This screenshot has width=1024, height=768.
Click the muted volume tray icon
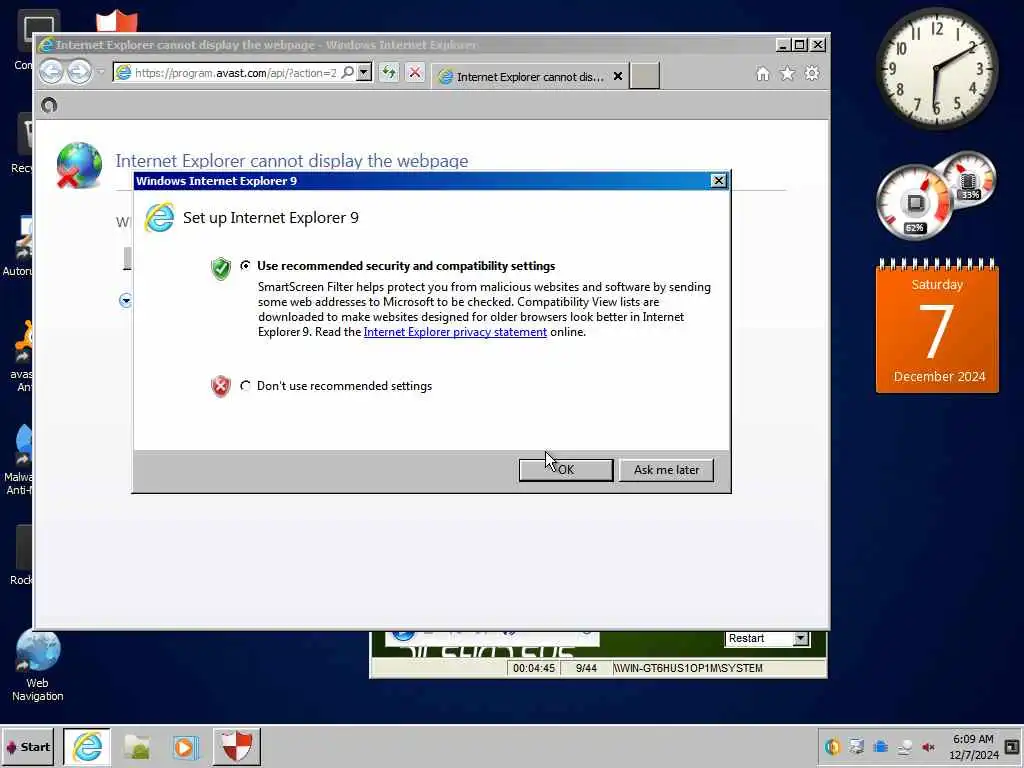click(x=928, y=746)
